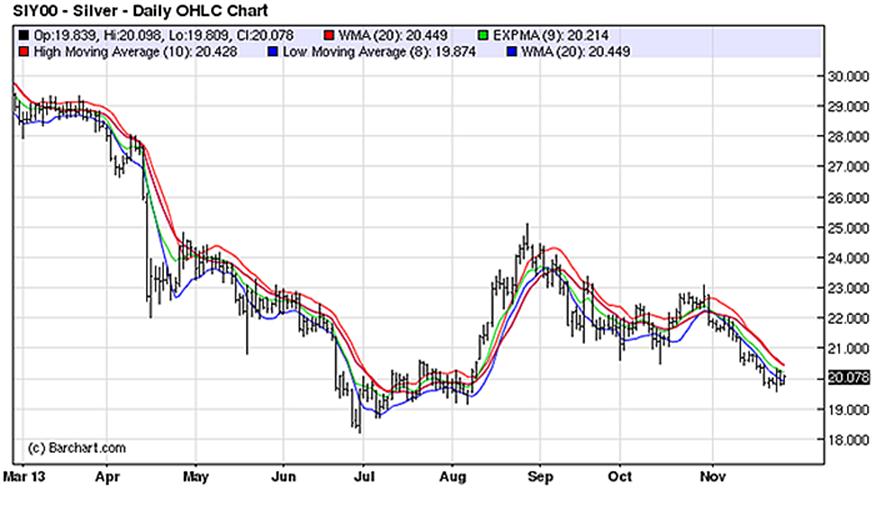Click the red High Moving Average swatch
The height and width of the screenshot is (515, 876).
tap(20, 48)
